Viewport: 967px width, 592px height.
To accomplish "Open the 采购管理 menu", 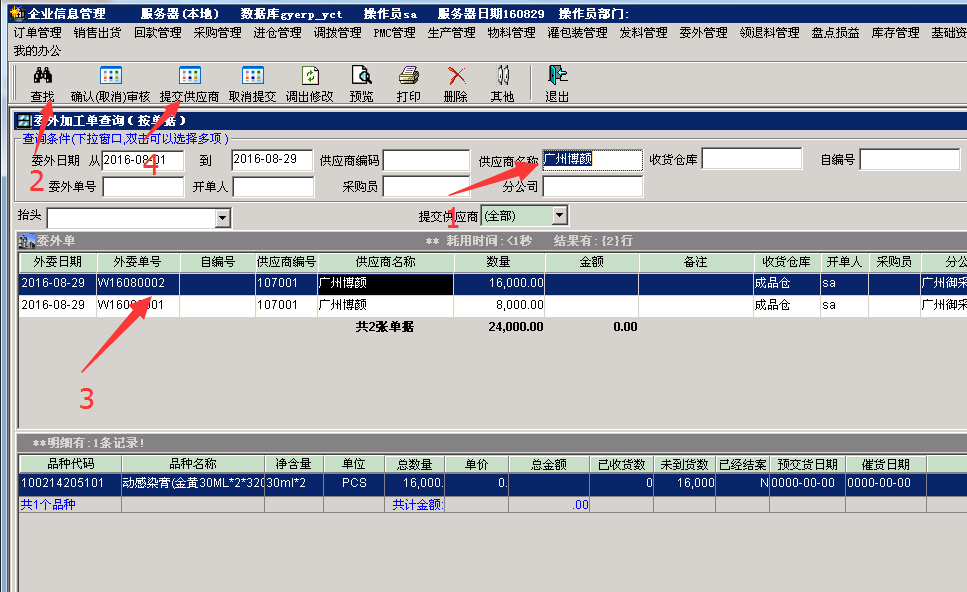I will click(217, 33).
